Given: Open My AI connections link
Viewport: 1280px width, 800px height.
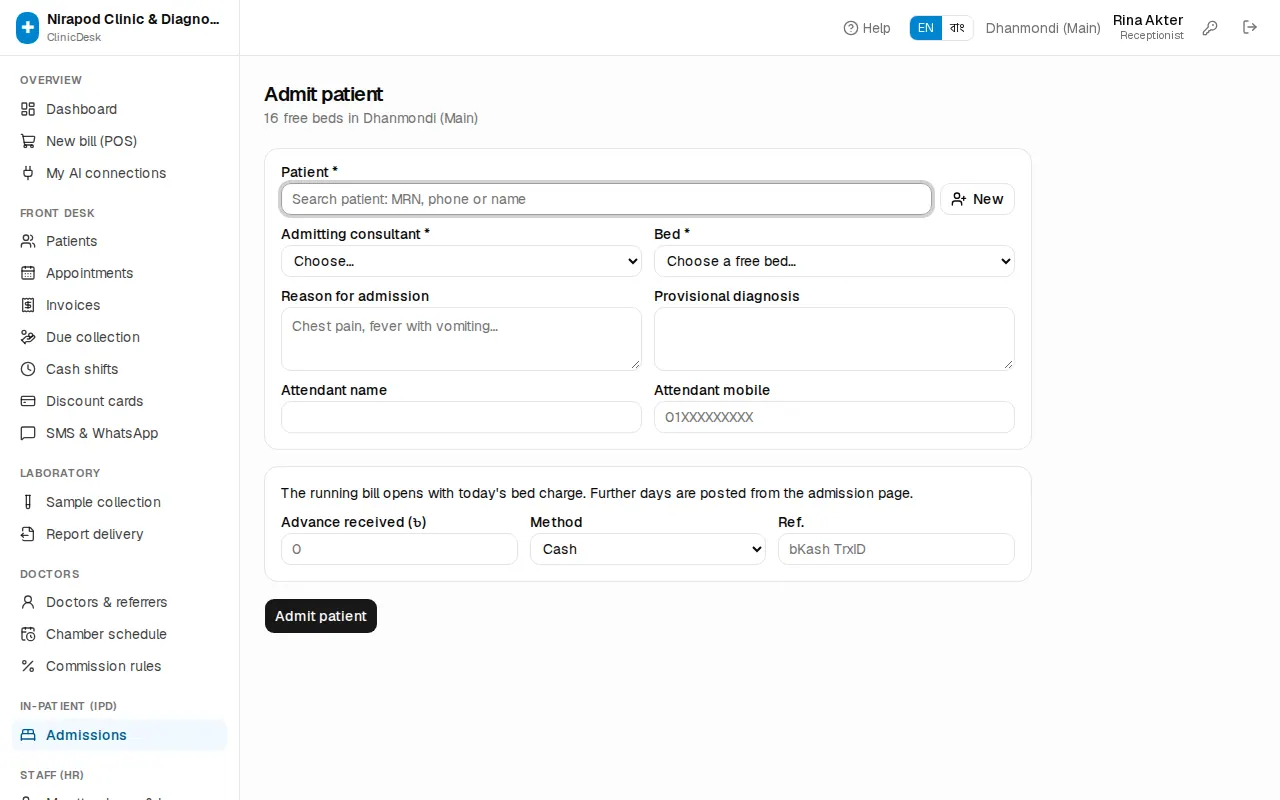Looking at the screenshot, I should pos(120,173).
